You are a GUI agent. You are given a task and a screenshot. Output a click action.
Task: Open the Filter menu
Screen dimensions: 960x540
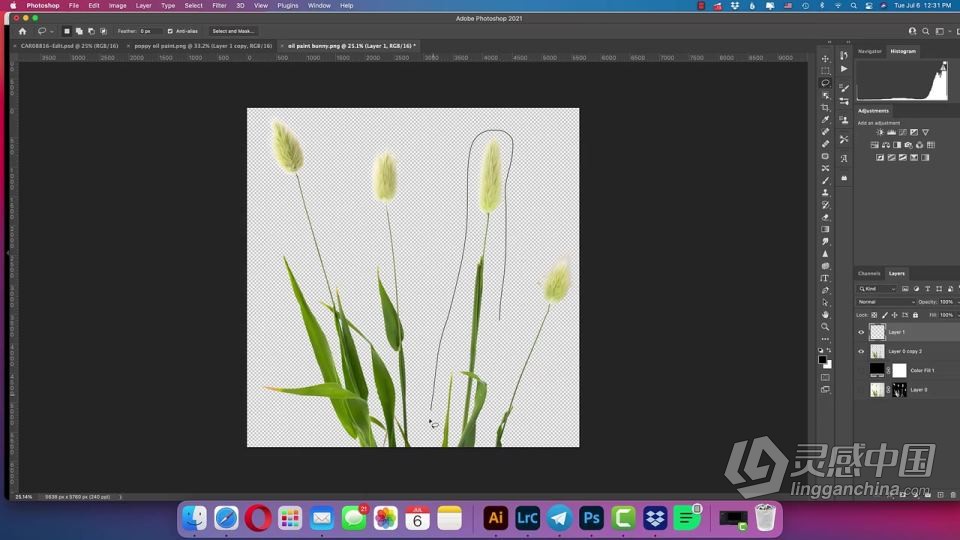click(219, 6)
